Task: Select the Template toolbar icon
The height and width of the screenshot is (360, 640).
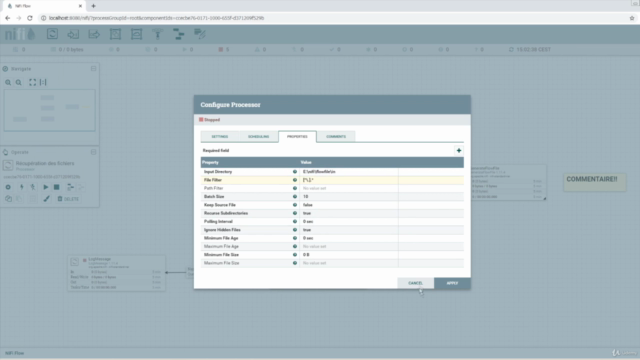Action: tap(179, 34)
